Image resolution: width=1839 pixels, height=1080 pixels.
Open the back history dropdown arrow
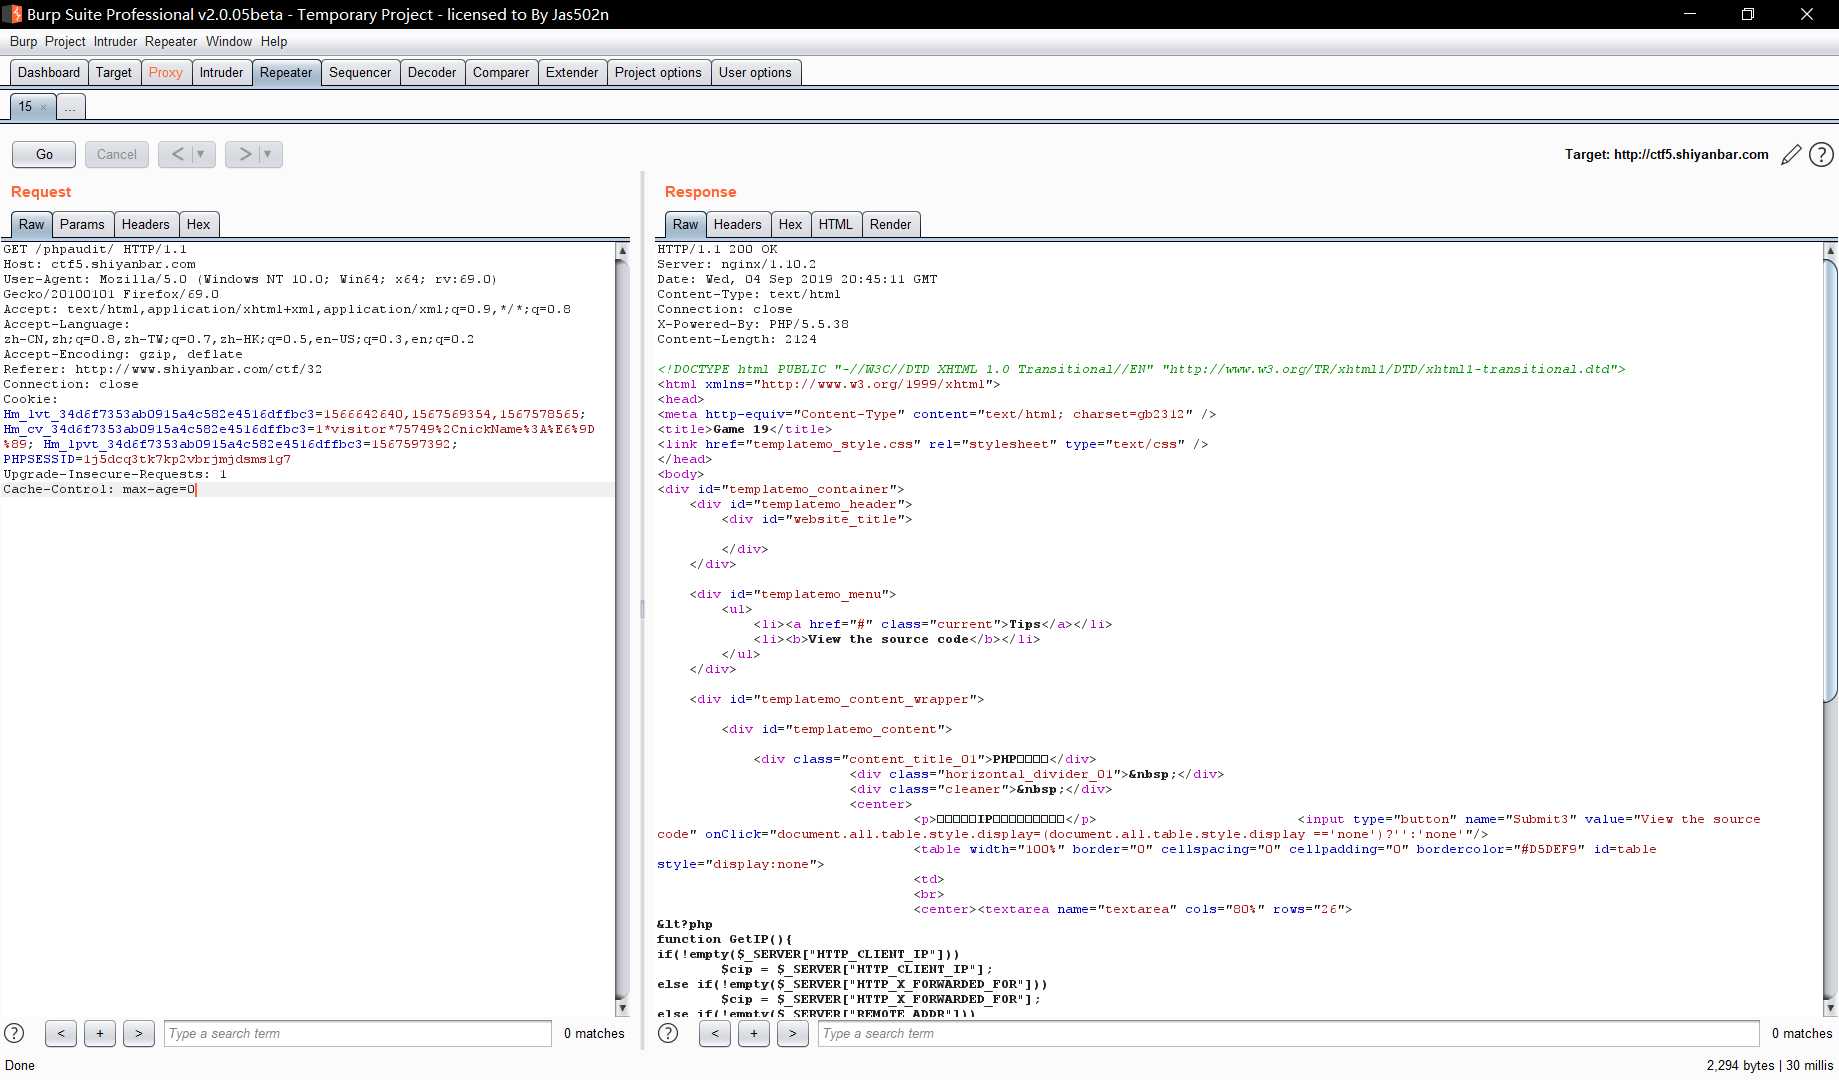tap(201, 154)
